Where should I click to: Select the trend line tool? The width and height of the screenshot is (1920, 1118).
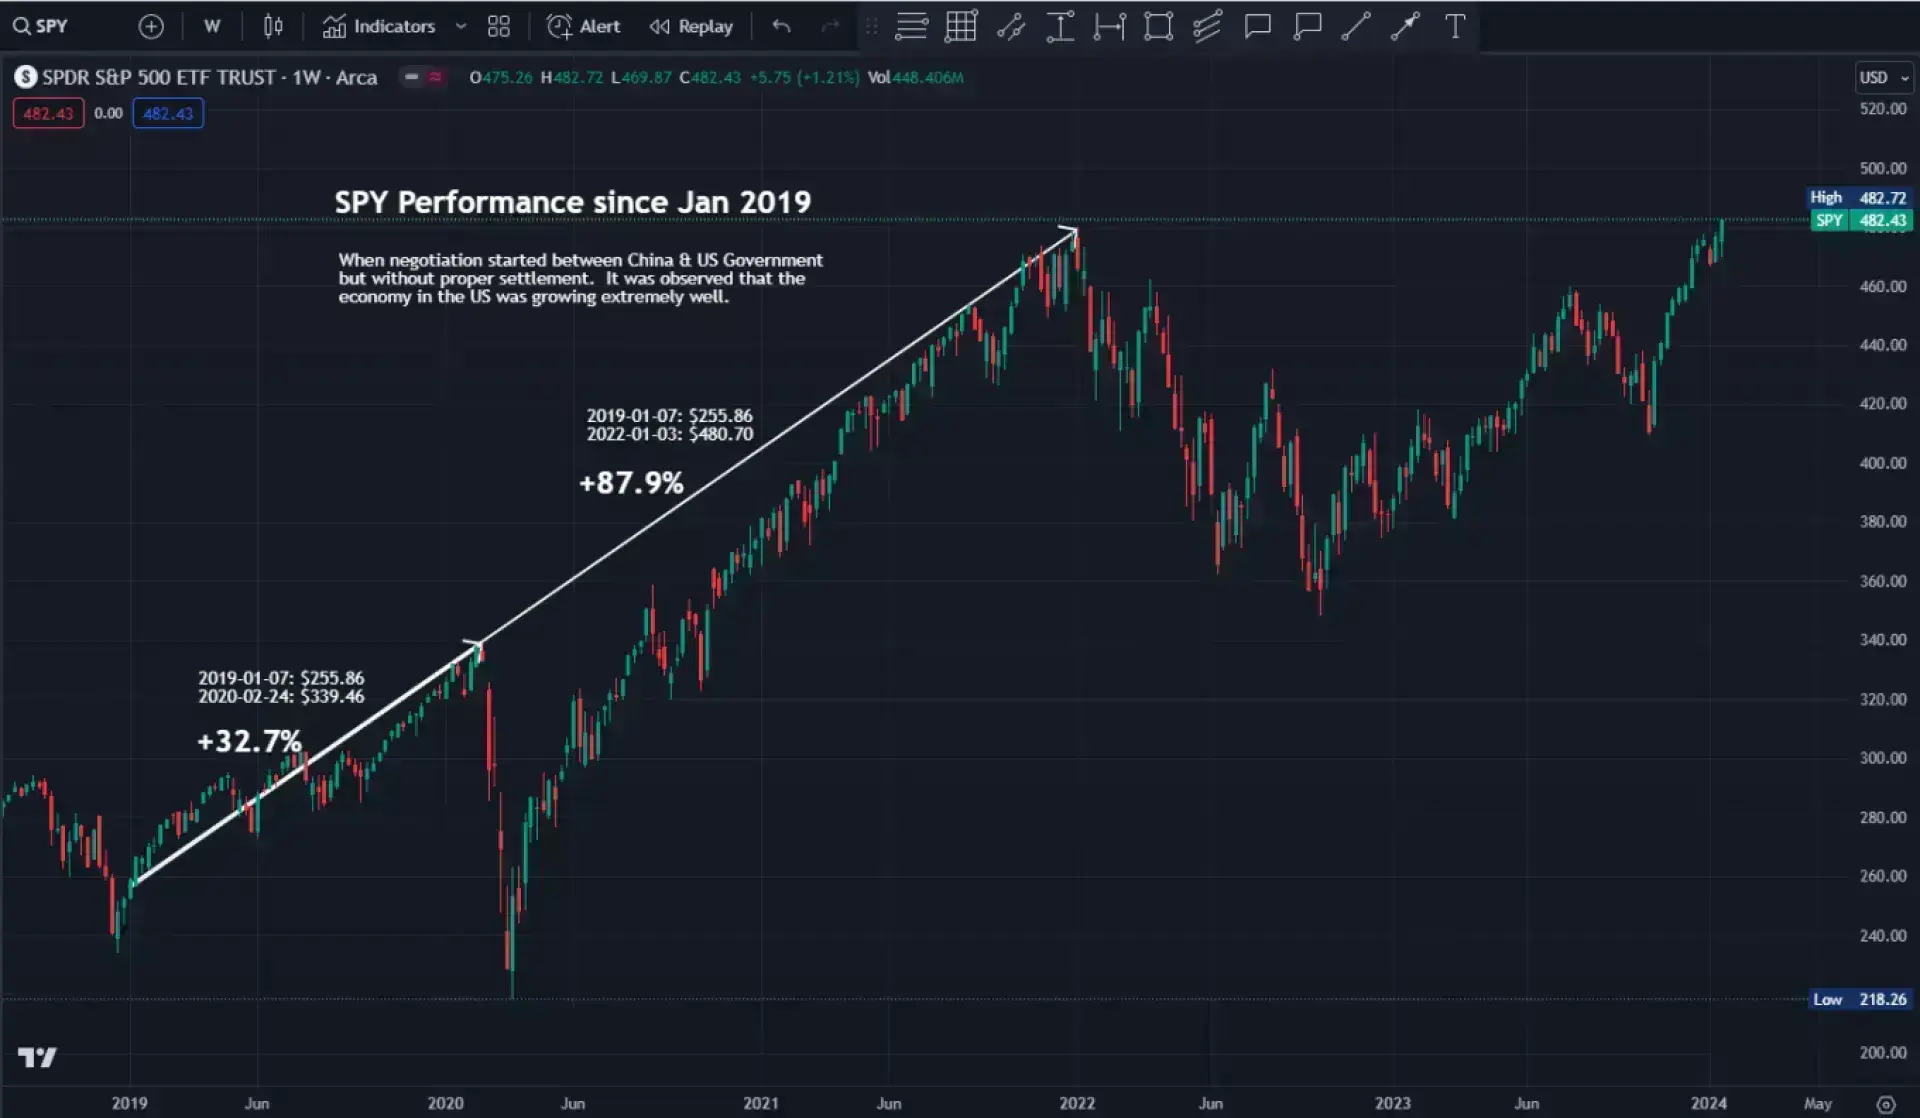(1356, 27)
